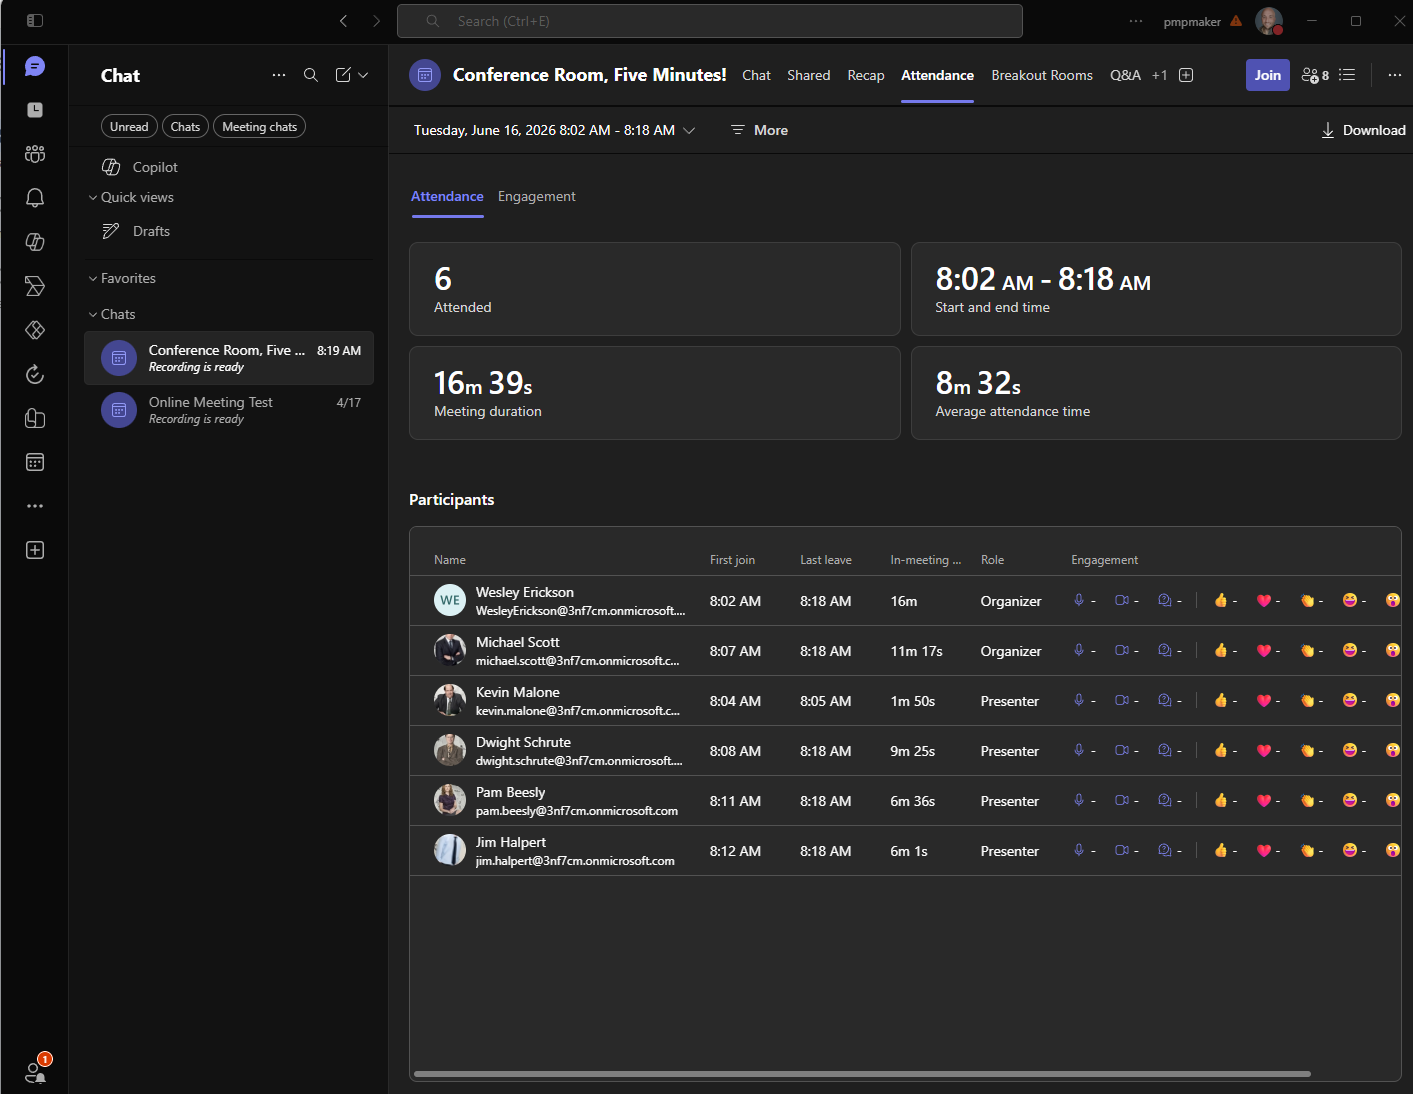Open participants icon showing 8
Viewport: 1413px width, 1094px height.
pyautogui.click(x=1315, y=75)
